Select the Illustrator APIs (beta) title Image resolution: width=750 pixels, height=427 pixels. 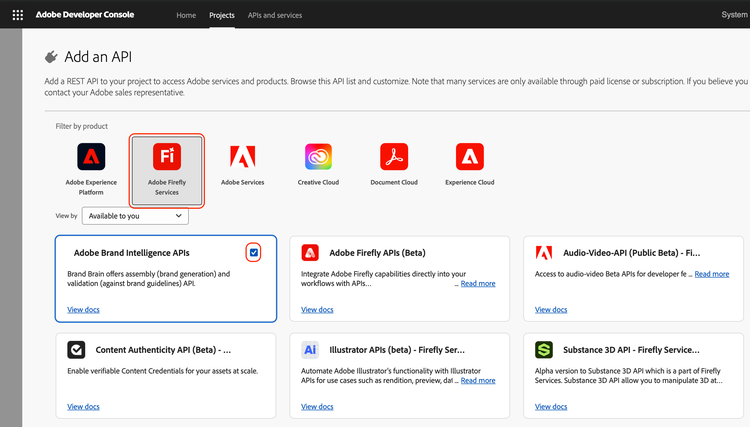coord(397,350)
